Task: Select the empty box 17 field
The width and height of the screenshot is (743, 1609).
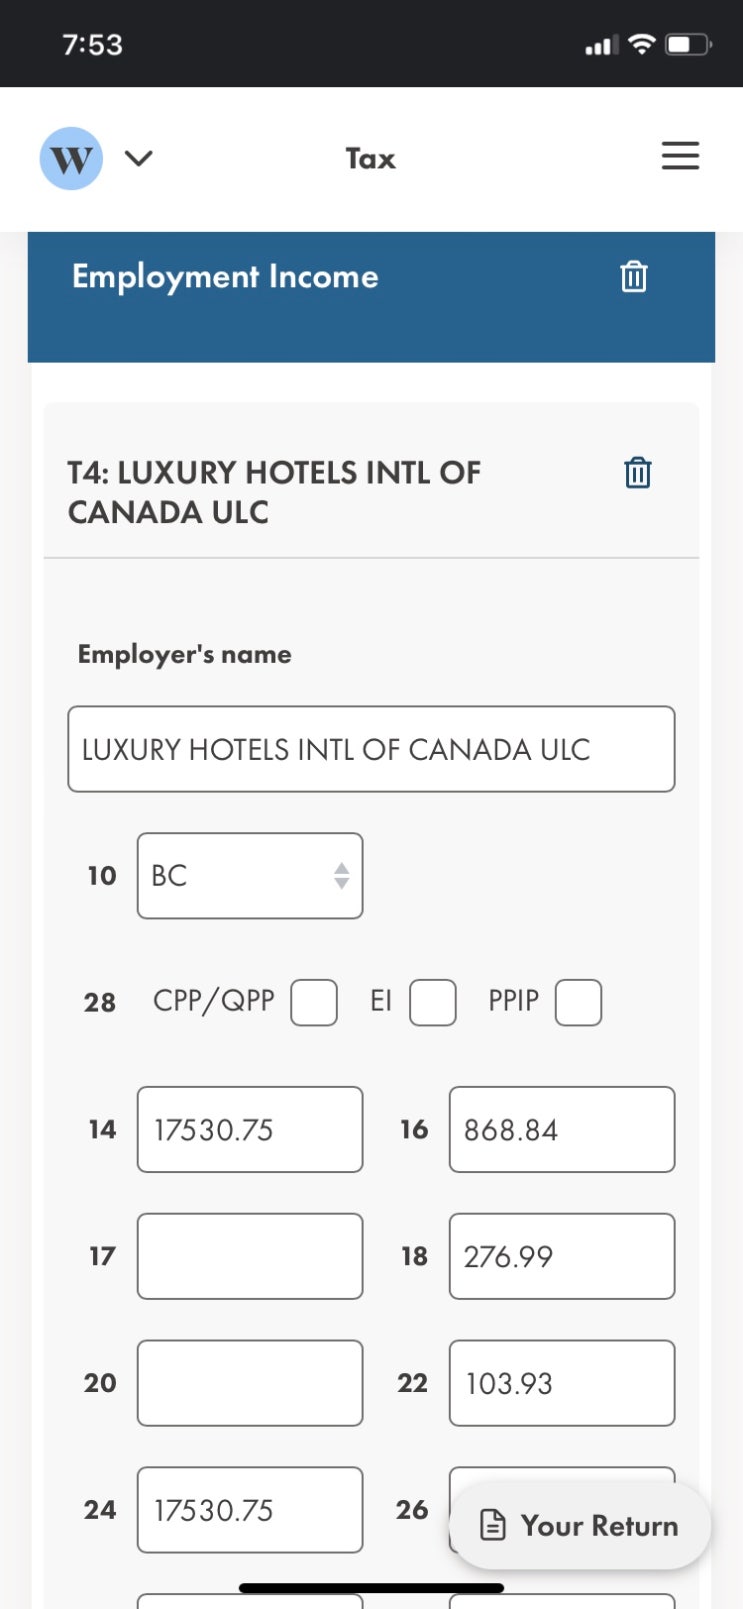Action: click(x=250, y=1256)
